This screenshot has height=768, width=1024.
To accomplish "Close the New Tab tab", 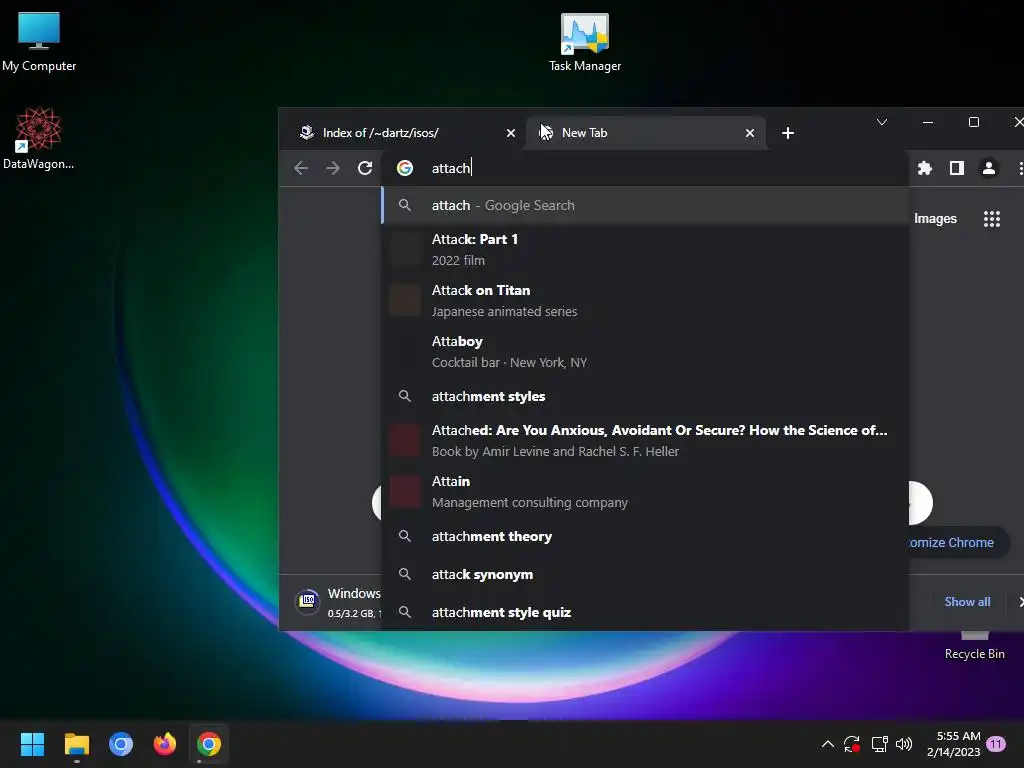I will tap(750, 133).
